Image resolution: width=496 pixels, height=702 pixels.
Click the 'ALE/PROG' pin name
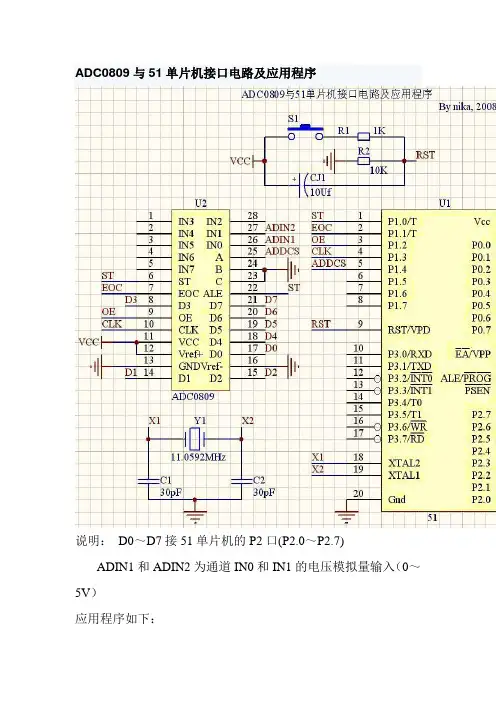click(466, 379)
